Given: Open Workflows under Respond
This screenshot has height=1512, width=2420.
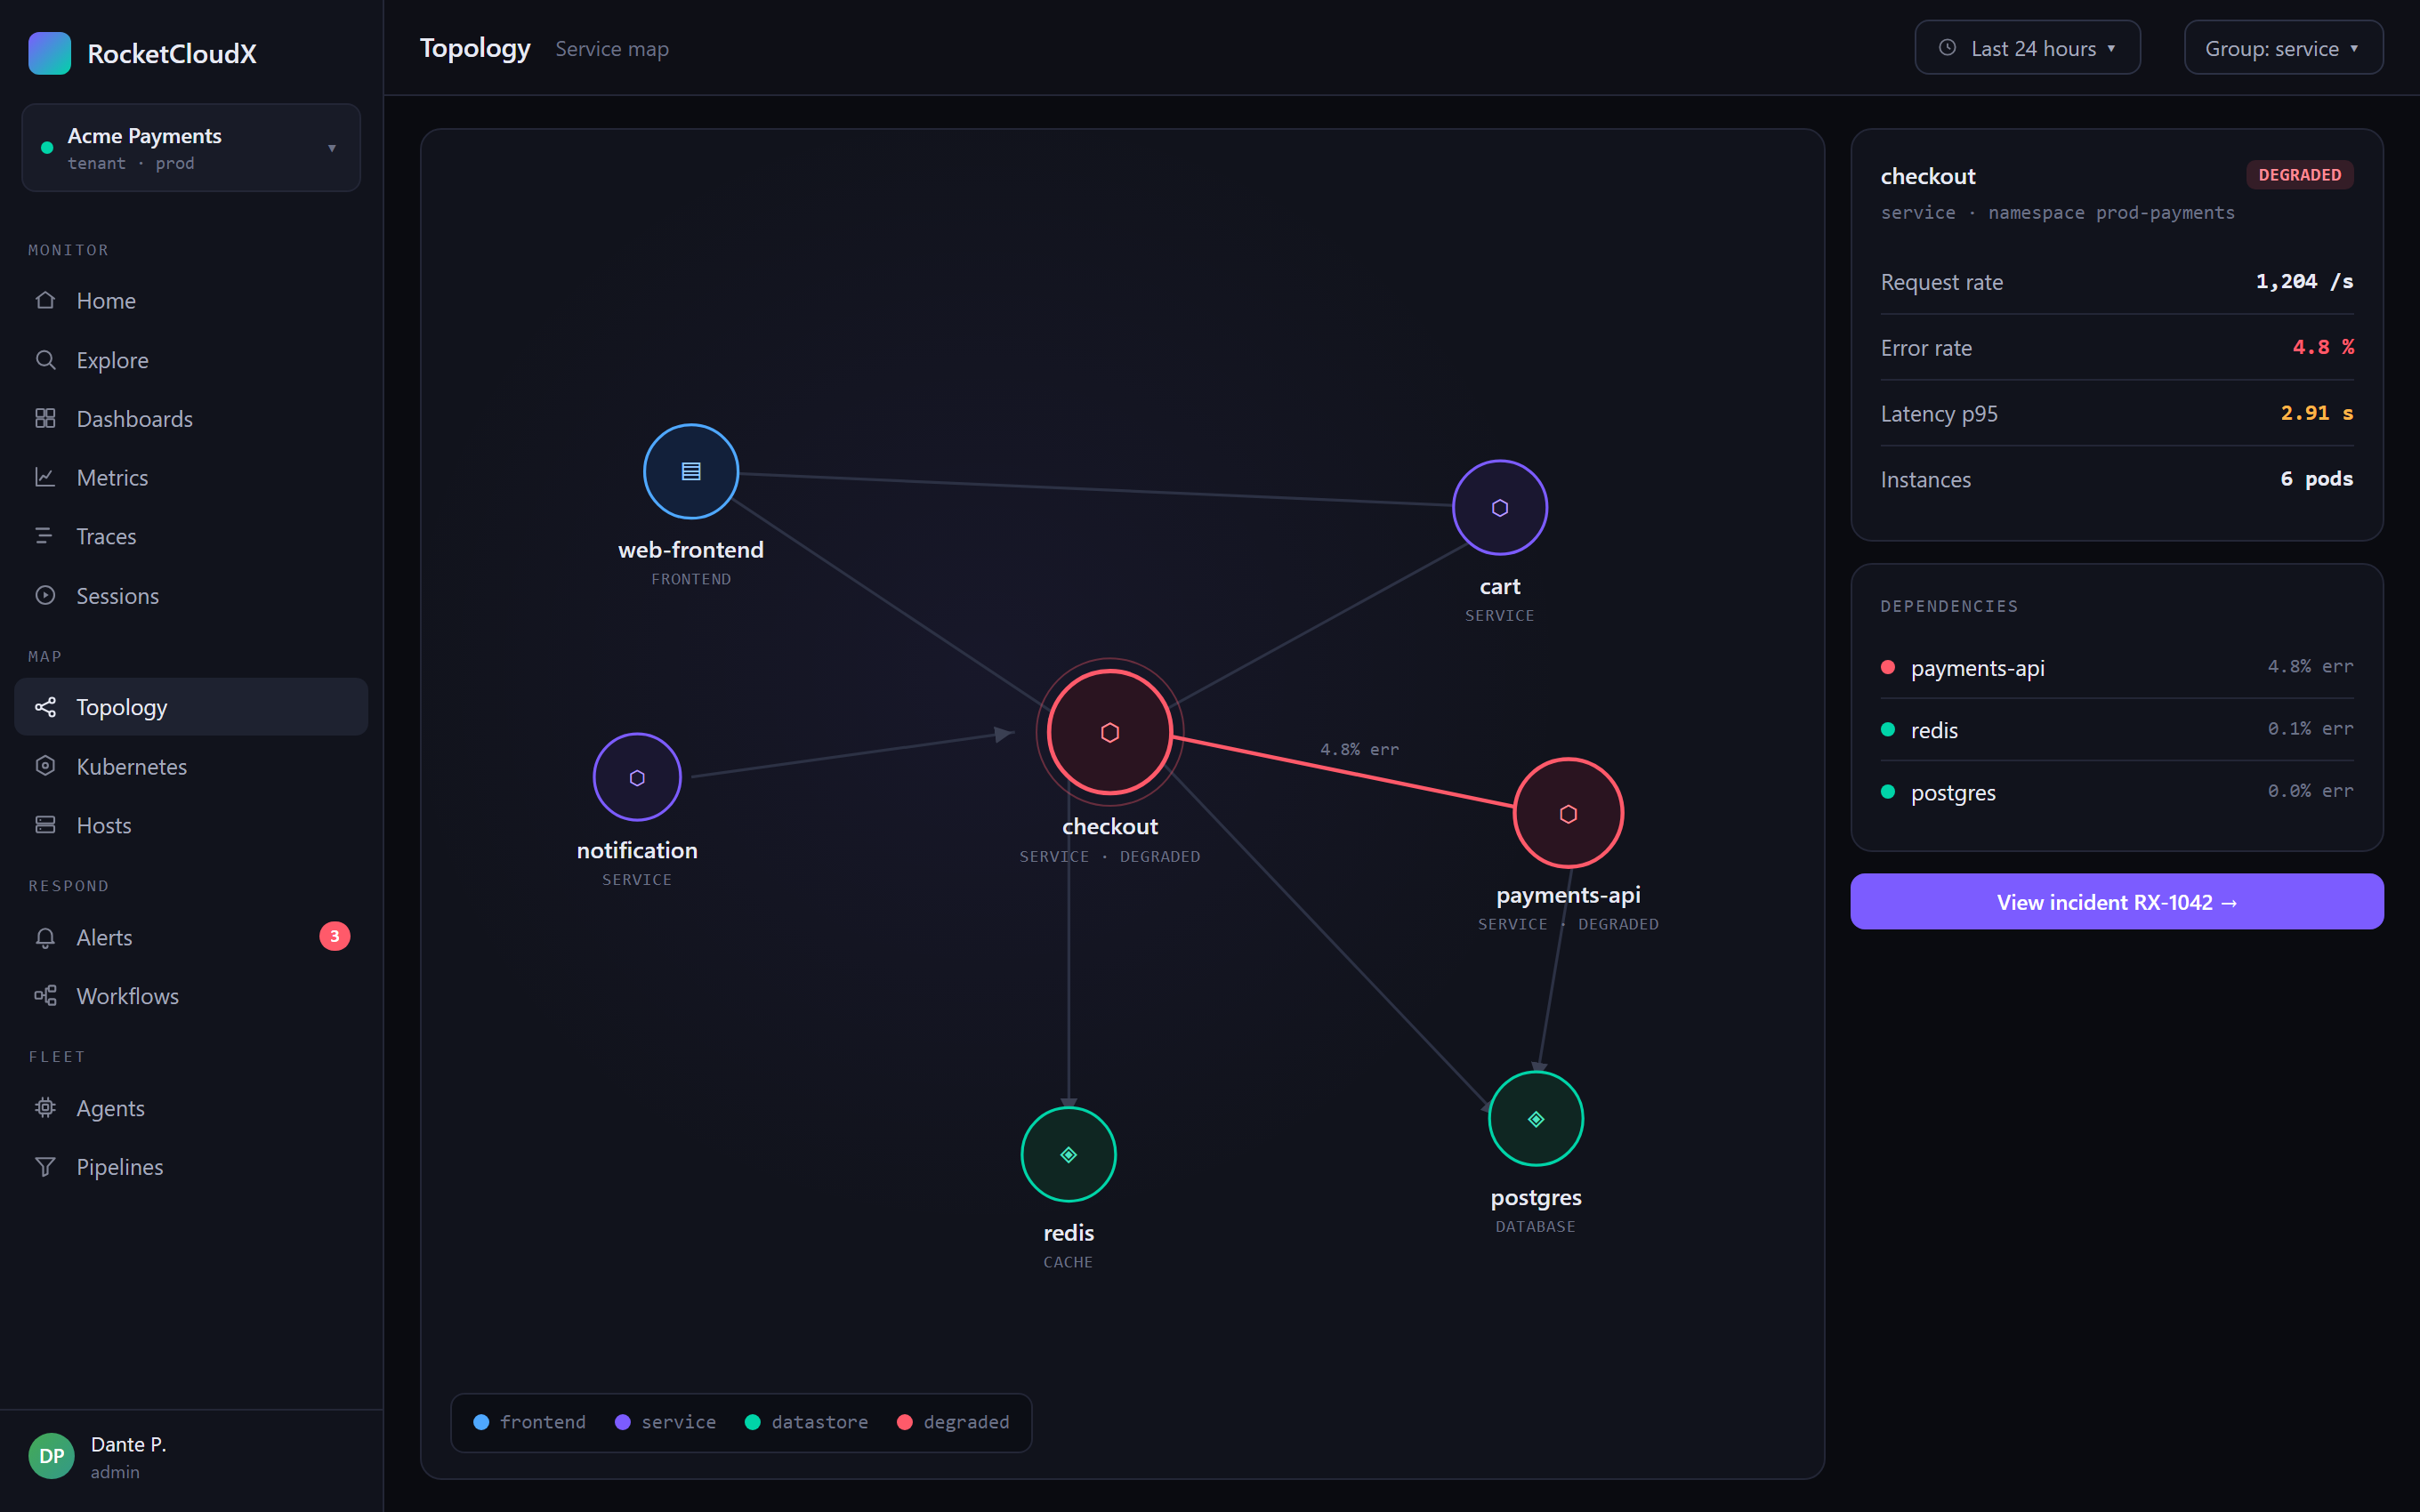Looking at the screenshot, I should (x=191, y=996).
